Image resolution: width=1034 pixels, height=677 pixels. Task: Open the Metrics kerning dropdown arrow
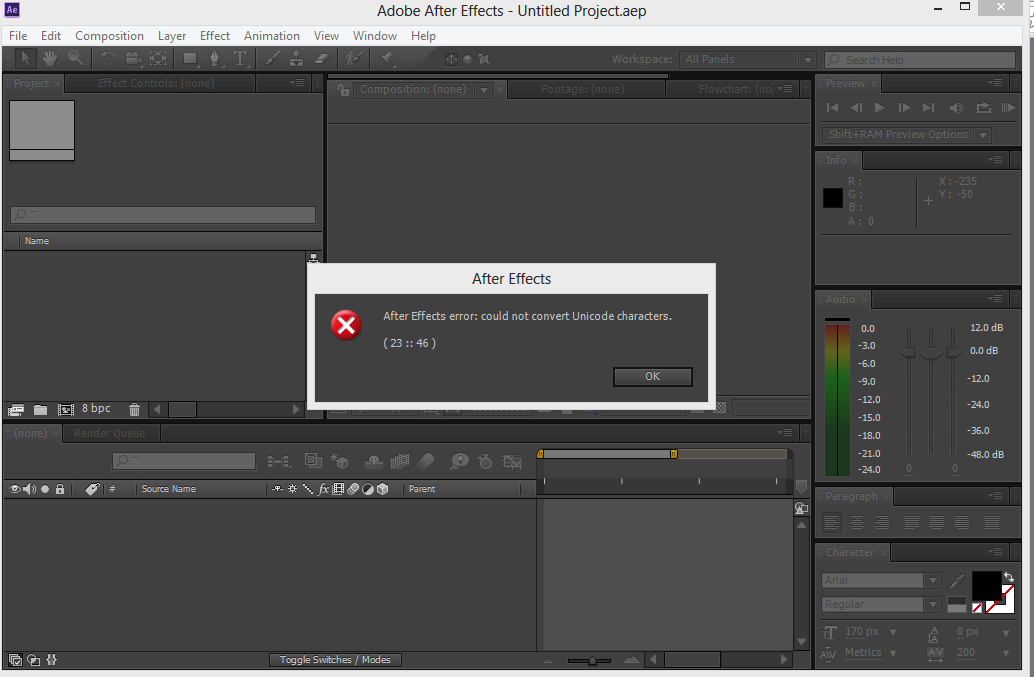tap(893, 653)
